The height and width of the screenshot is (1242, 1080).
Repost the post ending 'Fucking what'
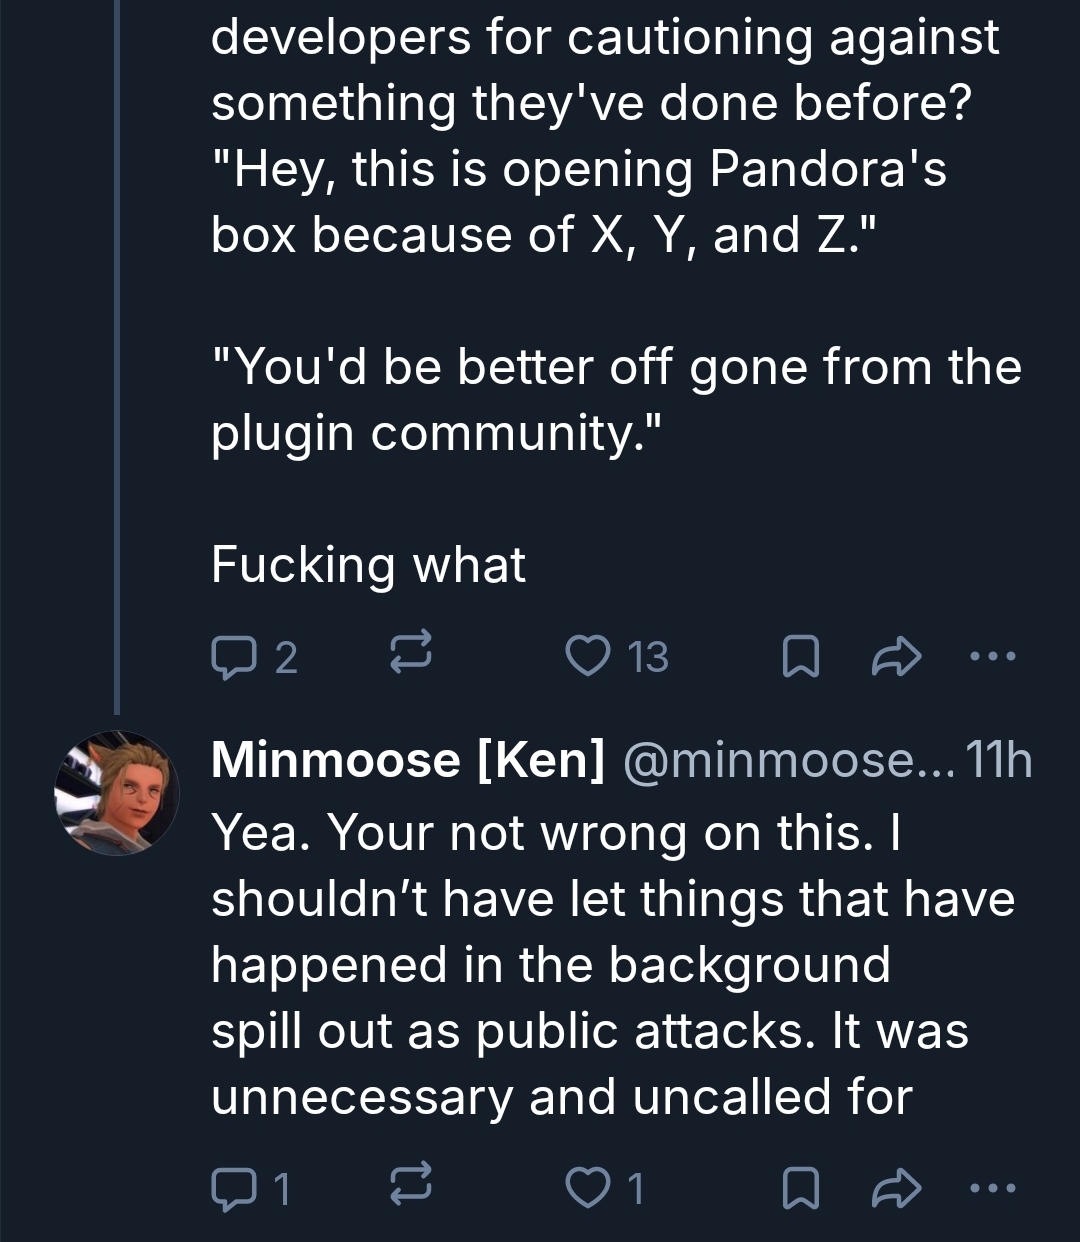click(410, 656)
